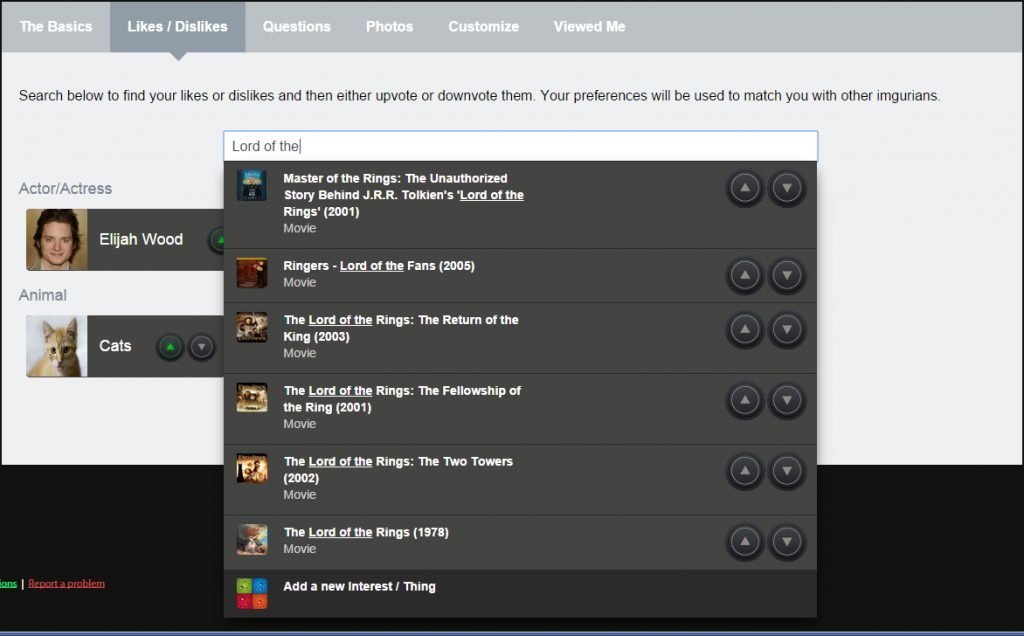
Task: Click 'The Lord of the Rings (1978)' title
Action: point(366,532)
